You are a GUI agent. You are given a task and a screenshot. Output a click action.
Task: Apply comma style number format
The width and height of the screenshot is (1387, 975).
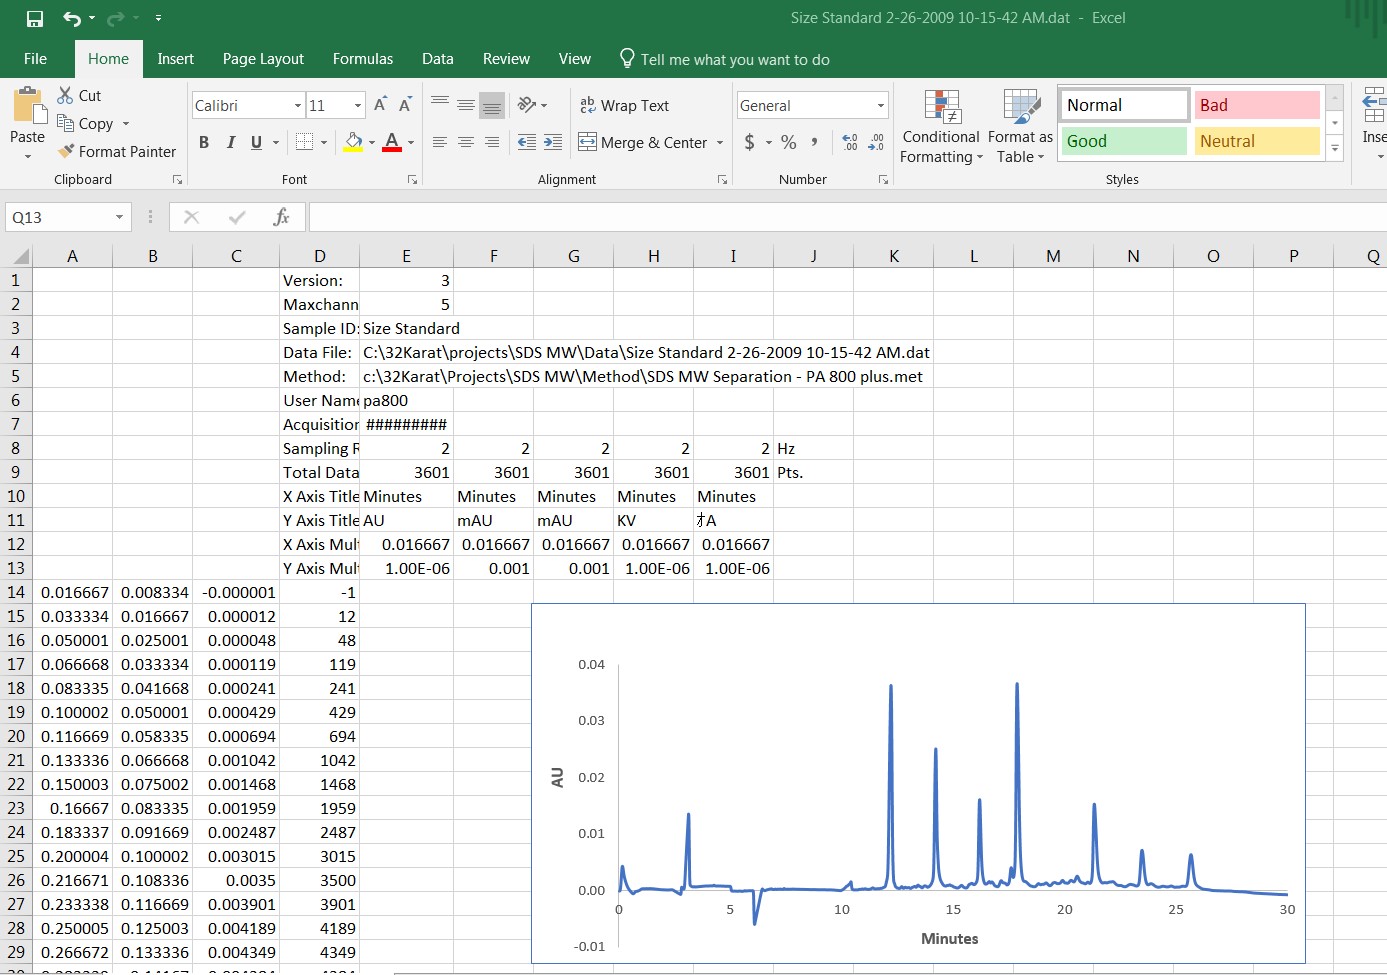(x=815, y=142)
